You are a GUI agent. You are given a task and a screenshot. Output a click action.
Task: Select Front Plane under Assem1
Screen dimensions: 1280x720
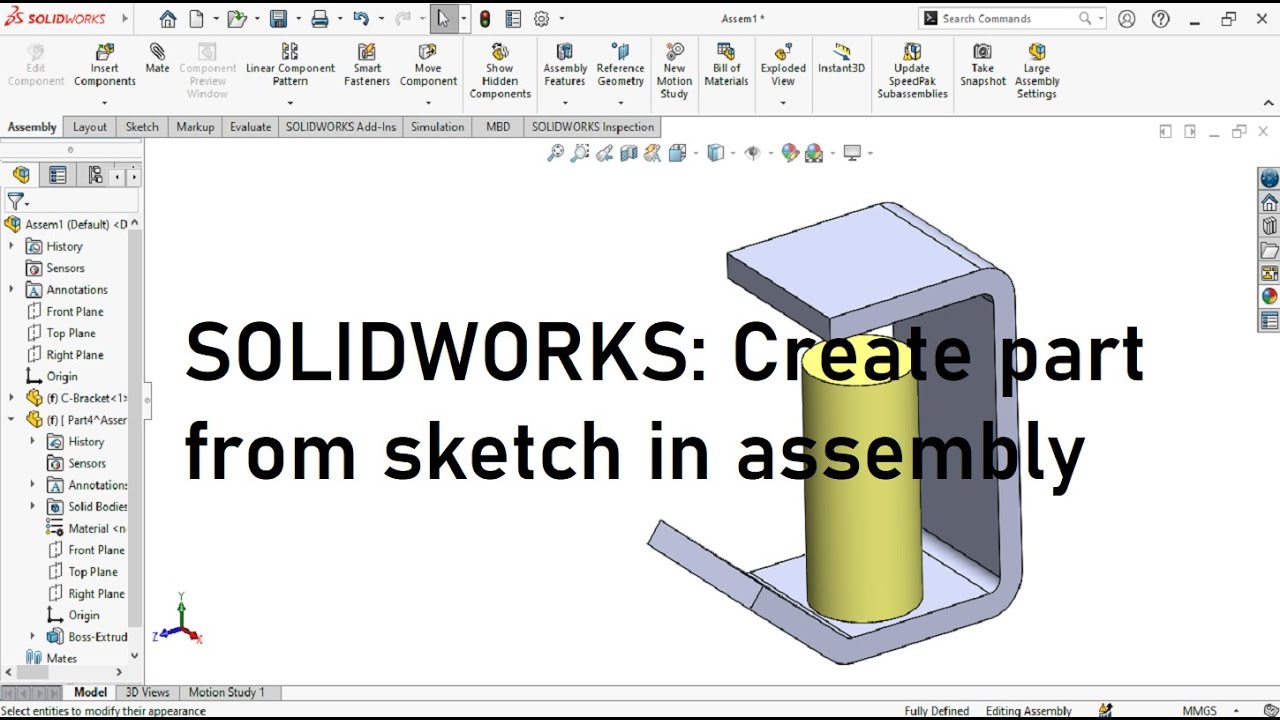click(x=64, y=311)
